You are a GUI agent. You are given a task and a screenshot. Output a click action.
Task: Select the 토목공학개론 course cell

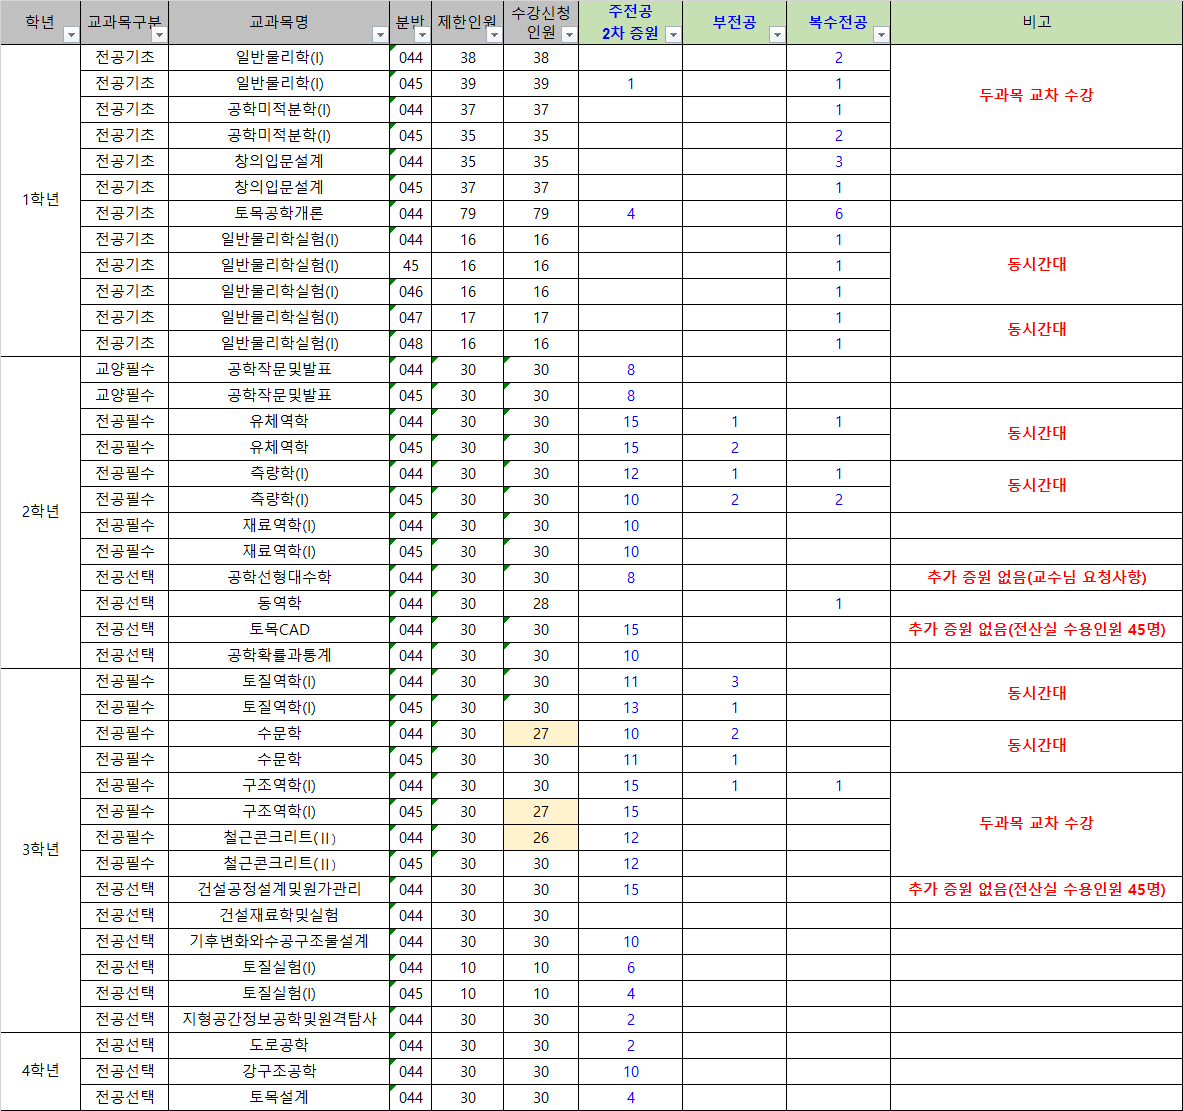click(279, 213)
